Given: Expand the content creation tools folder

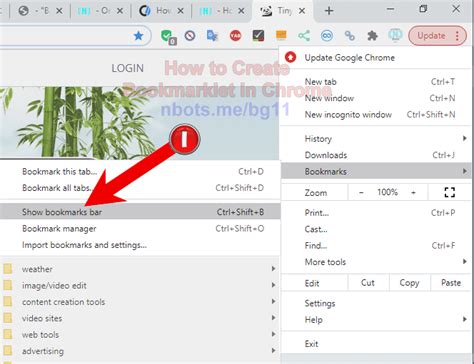Looking at the screenshot, I should [x=140, y=302].
